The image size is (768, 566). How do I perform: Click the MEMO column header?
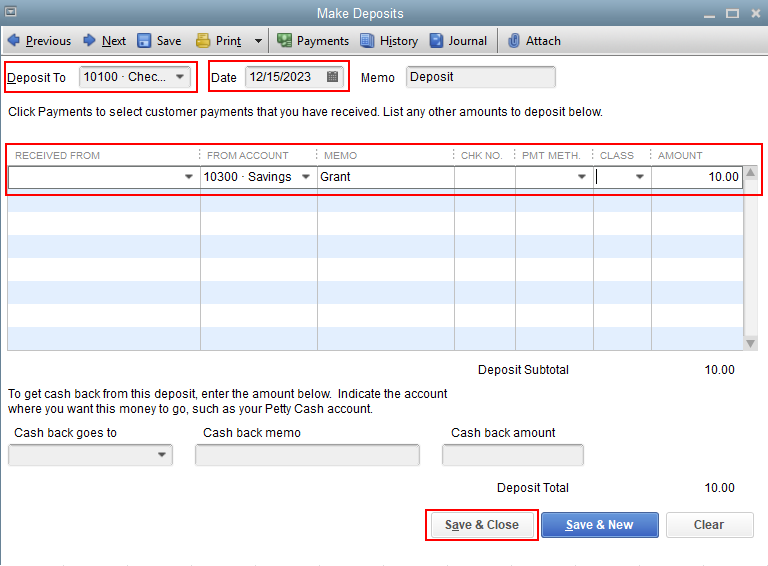point(340,156)
